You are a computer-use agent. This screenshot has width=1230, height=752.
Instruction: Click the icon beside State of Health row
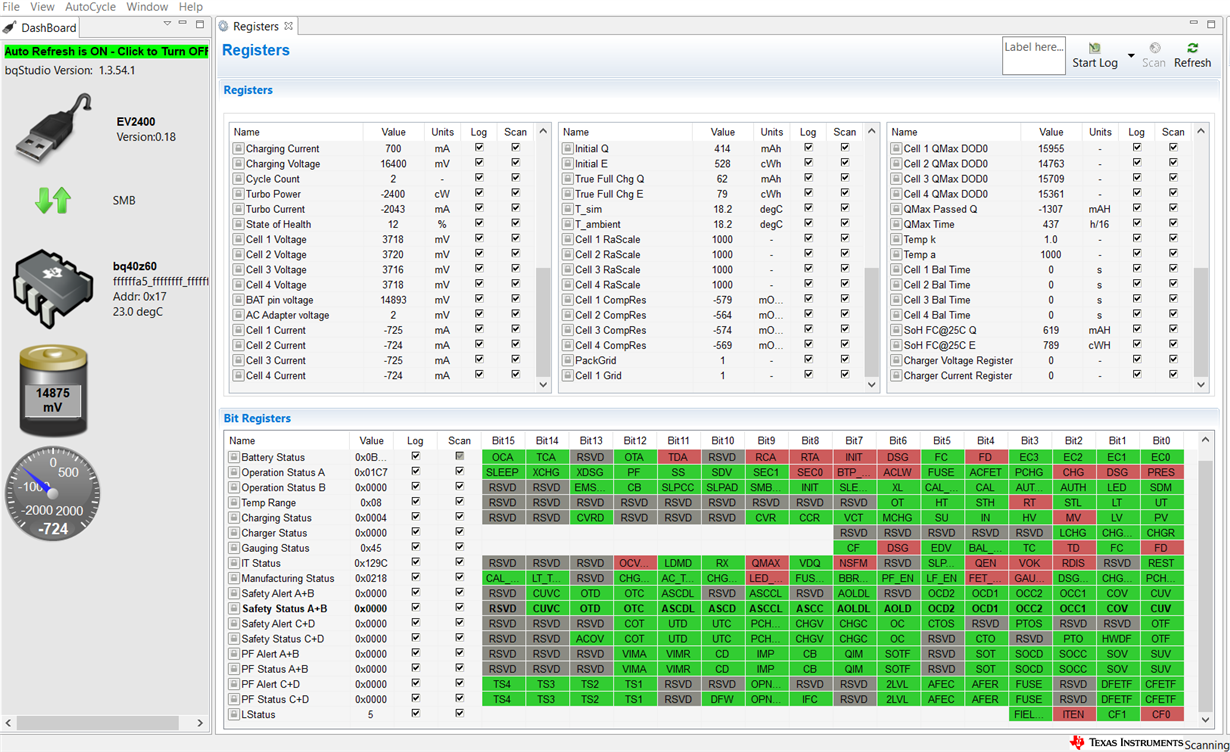point(238,224)
